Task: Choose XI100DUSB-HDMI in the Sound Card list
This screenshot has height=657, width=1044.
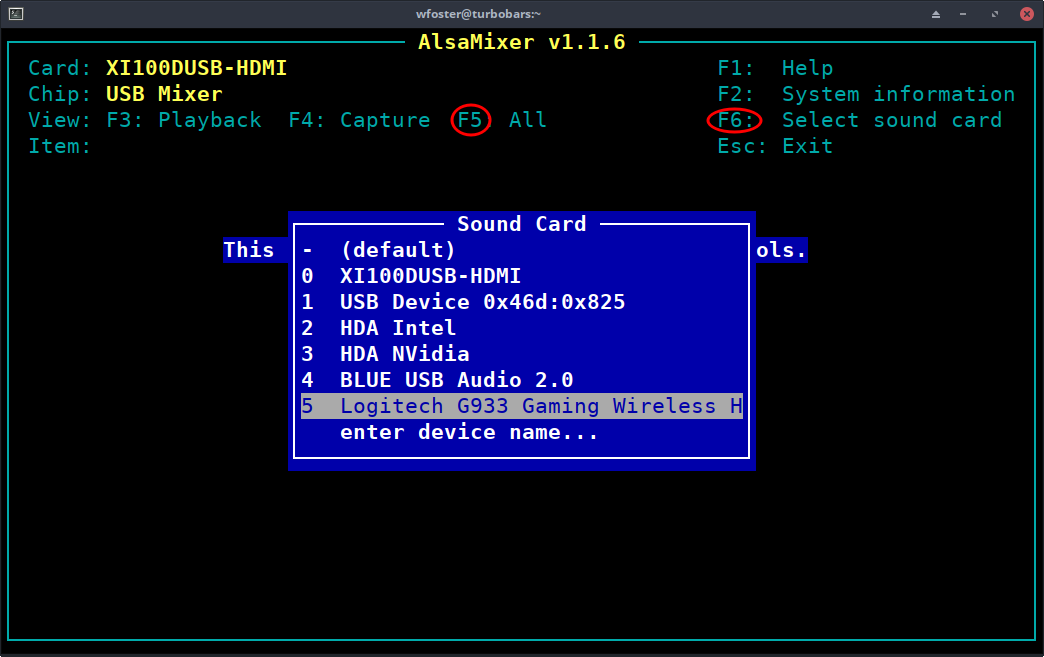Action: [521, 276]
